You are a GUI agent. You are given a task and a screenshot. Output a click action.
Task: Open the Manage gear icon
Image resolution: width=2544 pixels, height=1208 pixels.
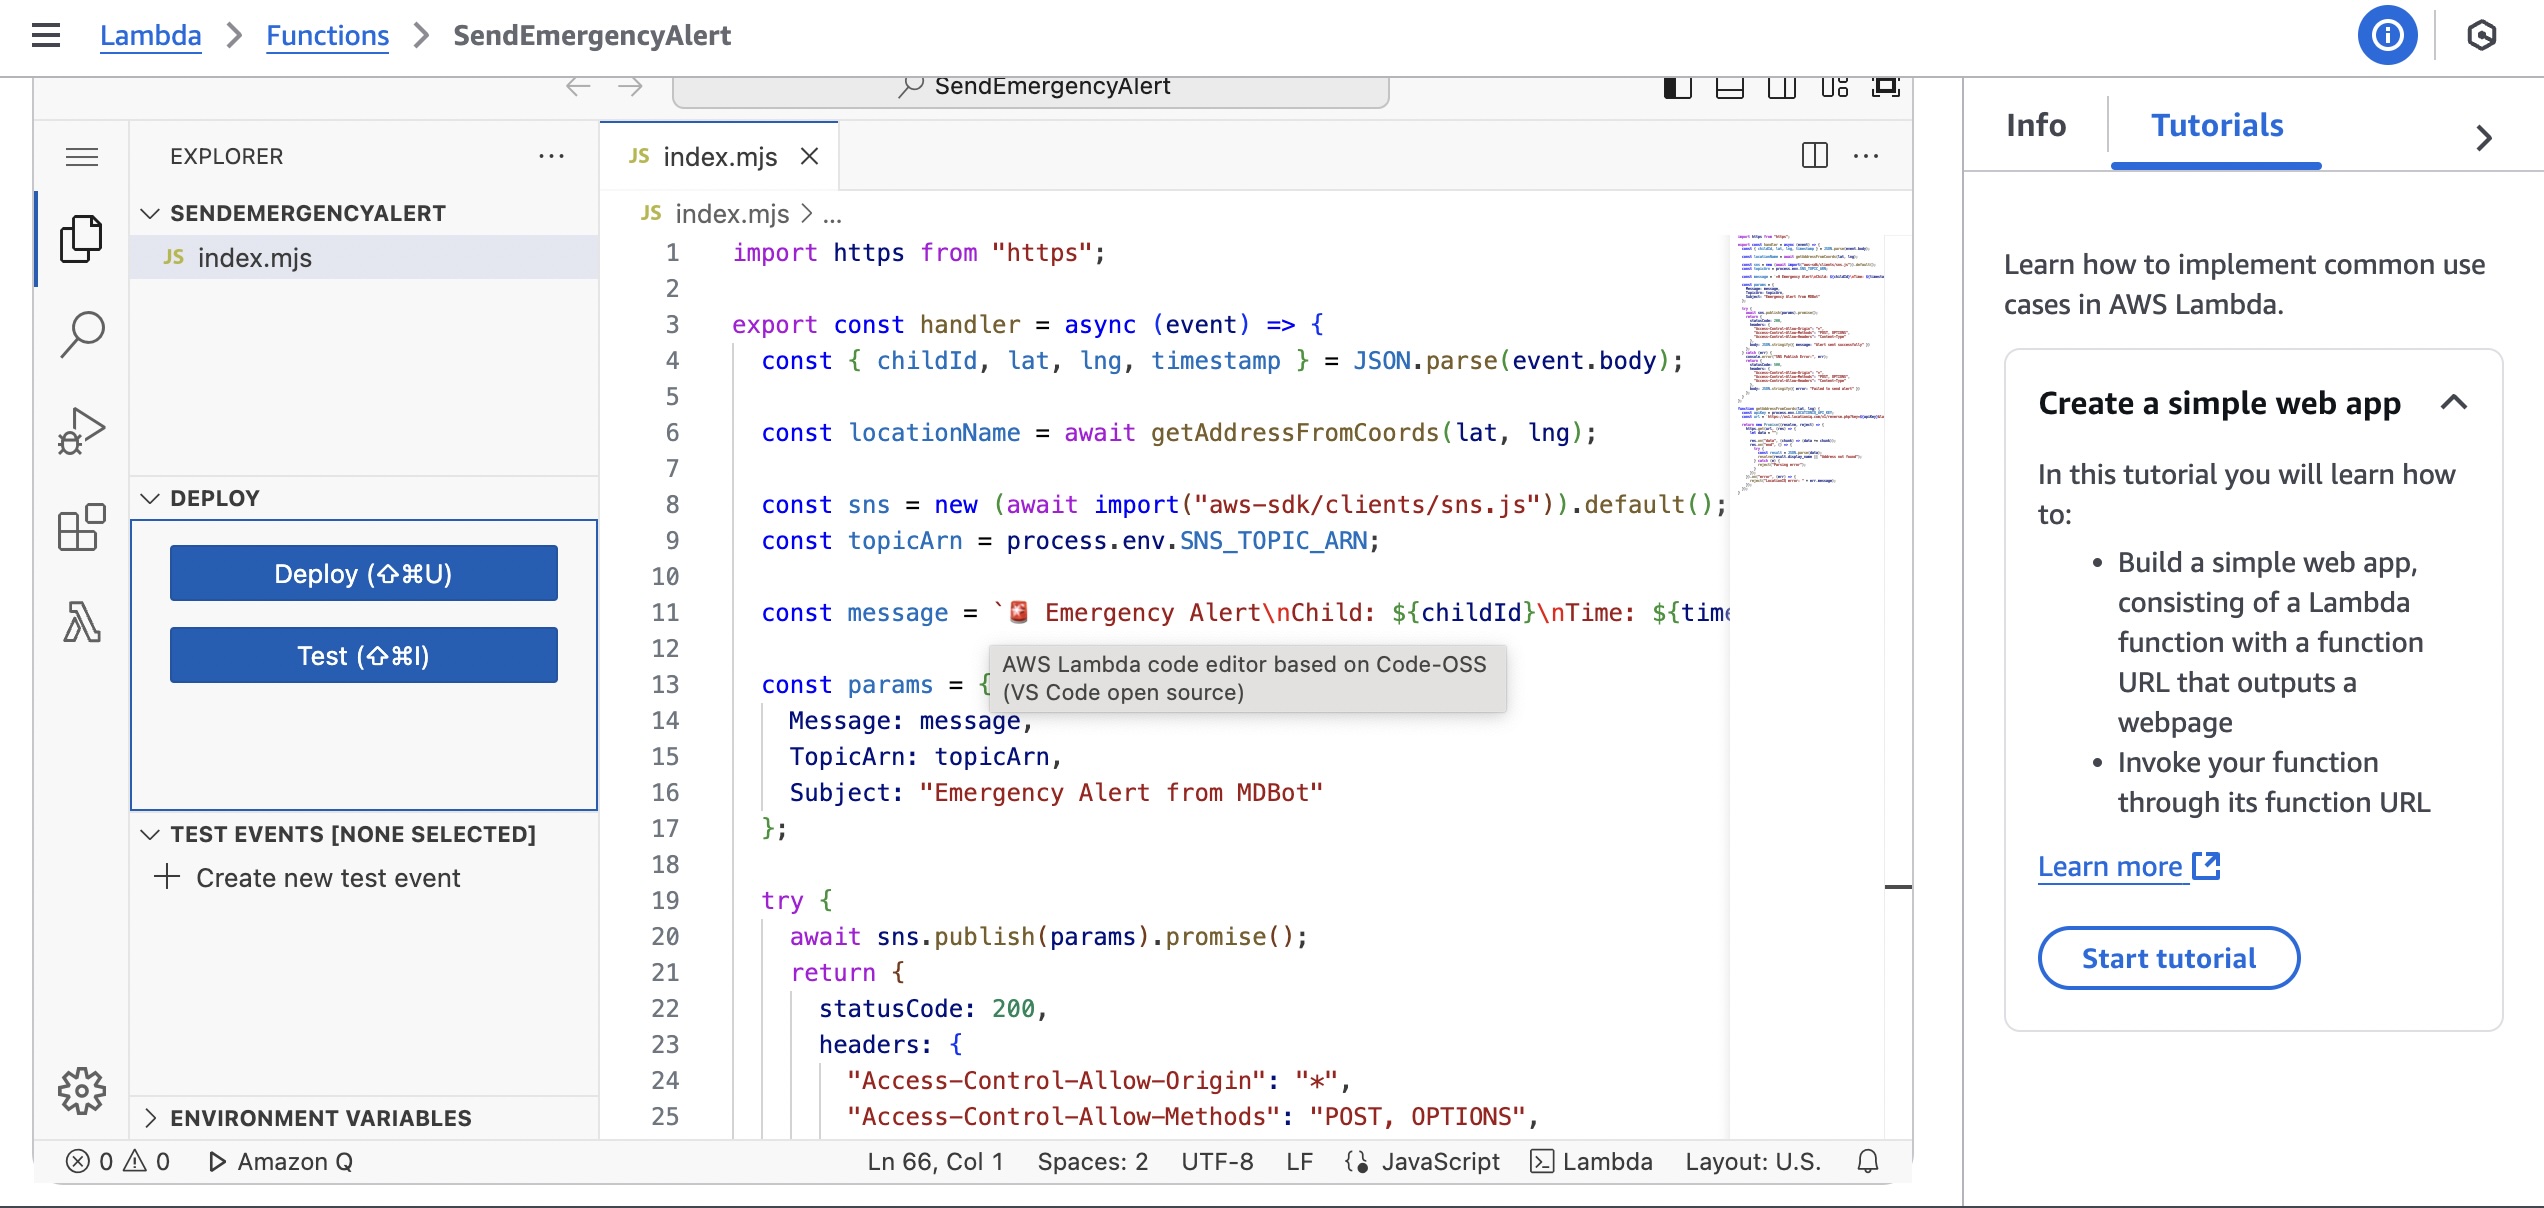pos(81,1090)
